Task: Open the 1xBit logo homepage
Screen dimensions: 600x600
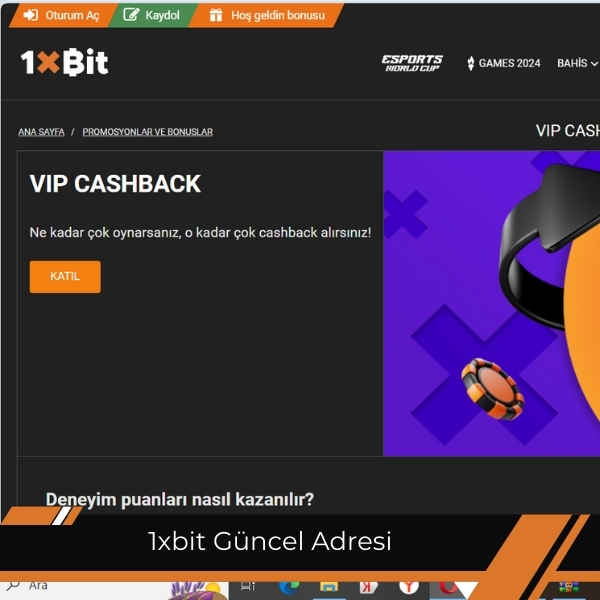Action: point(65,62)
